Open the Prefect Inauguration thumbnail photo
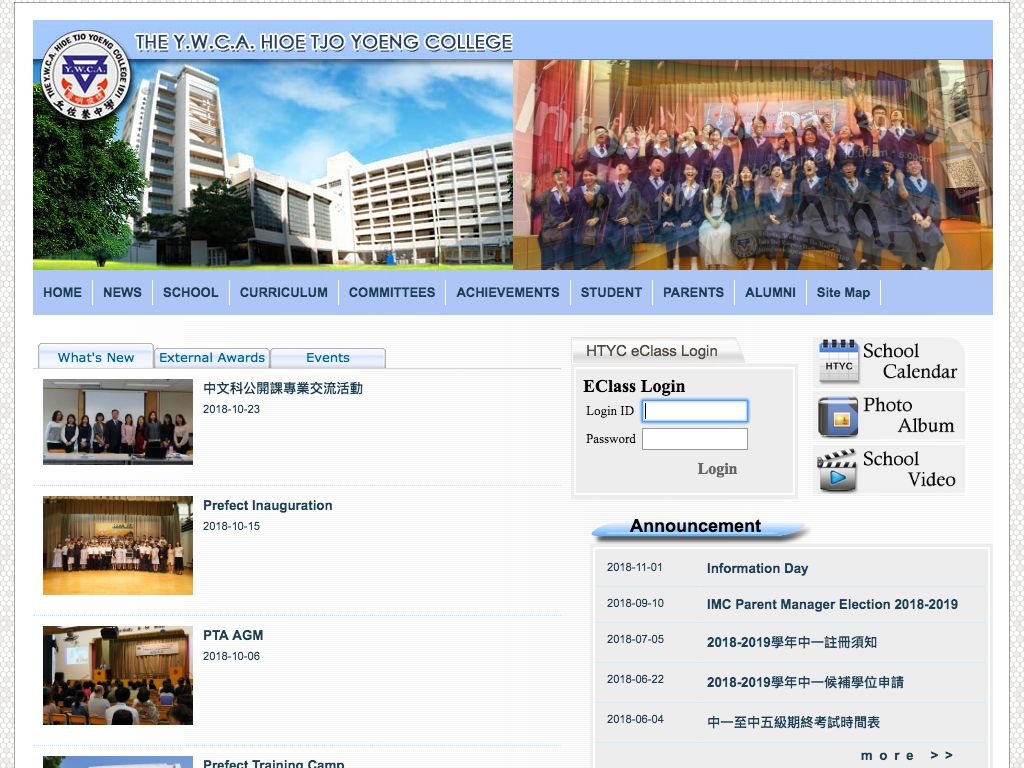 118,545
